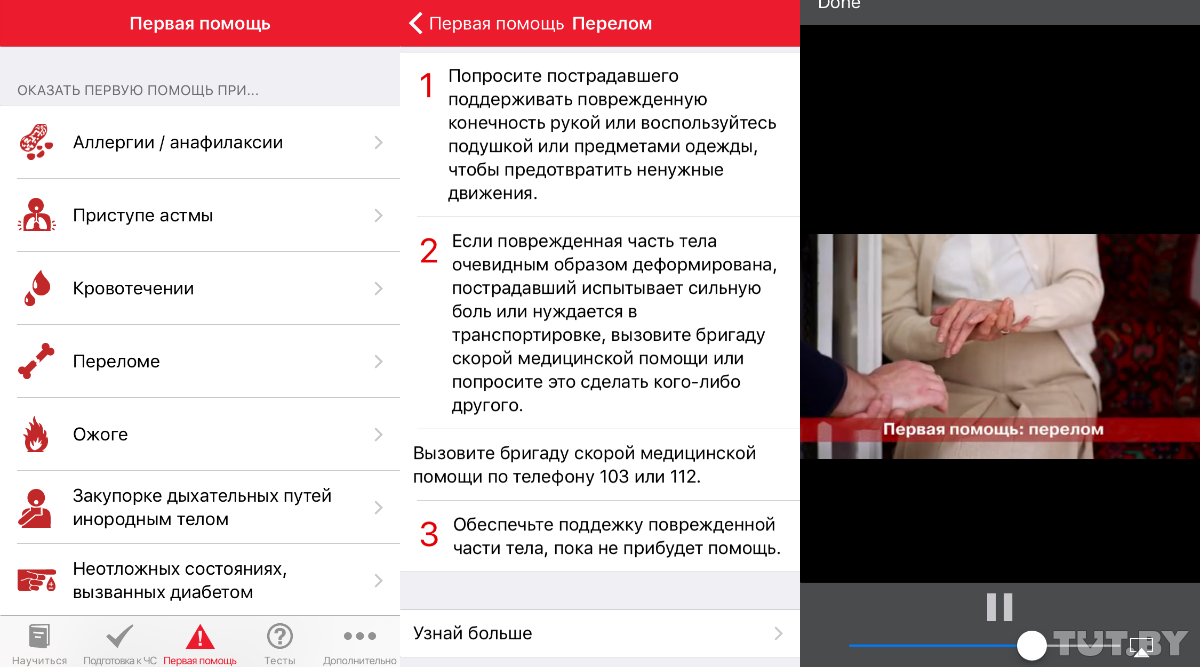Viewport: 1200px width, 667px height.
Task: Tap the Перелом page title
Action: coord(612,23)
